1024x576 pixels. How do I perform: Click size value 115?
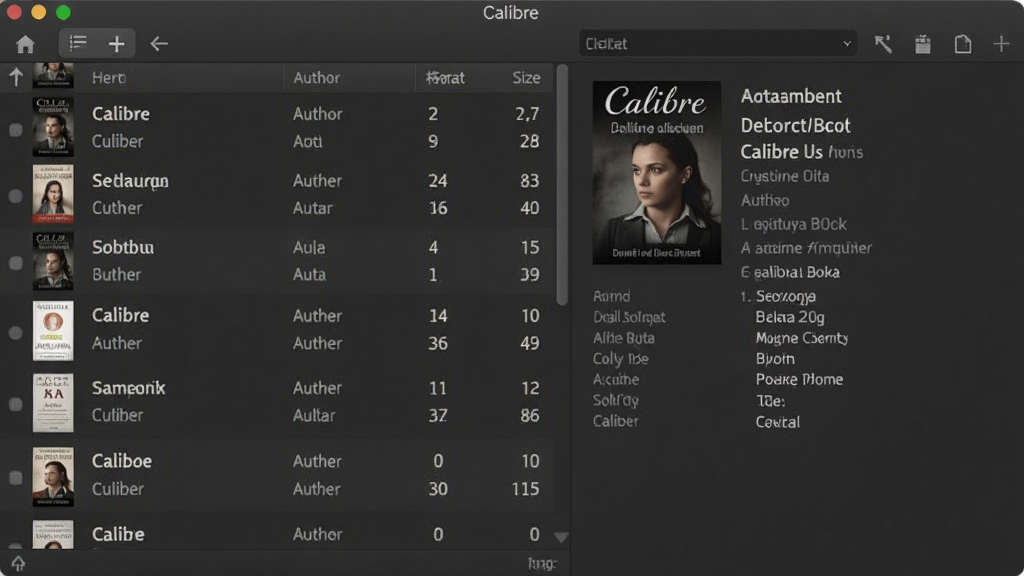(526, 488)
